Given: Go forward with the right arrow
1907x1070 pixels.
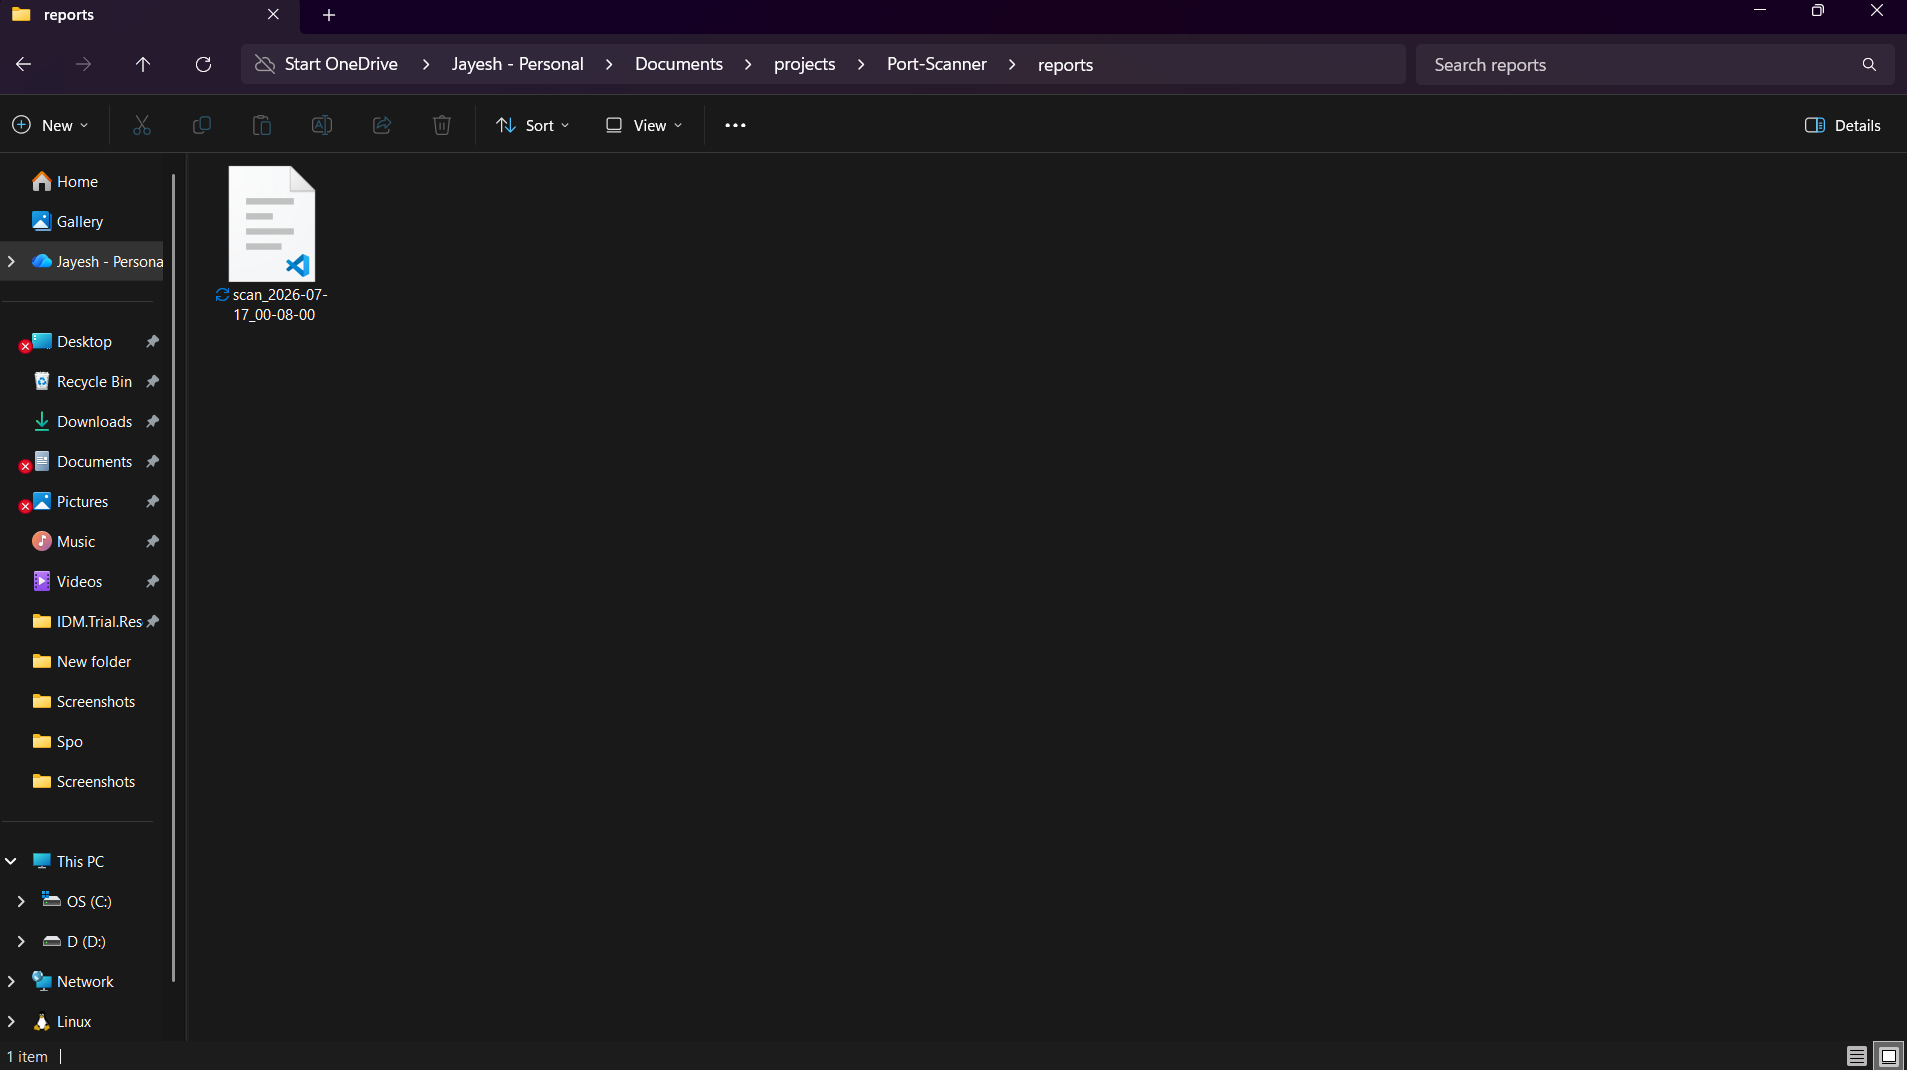Looking at the screenshot, I should (x=84, y=64).
